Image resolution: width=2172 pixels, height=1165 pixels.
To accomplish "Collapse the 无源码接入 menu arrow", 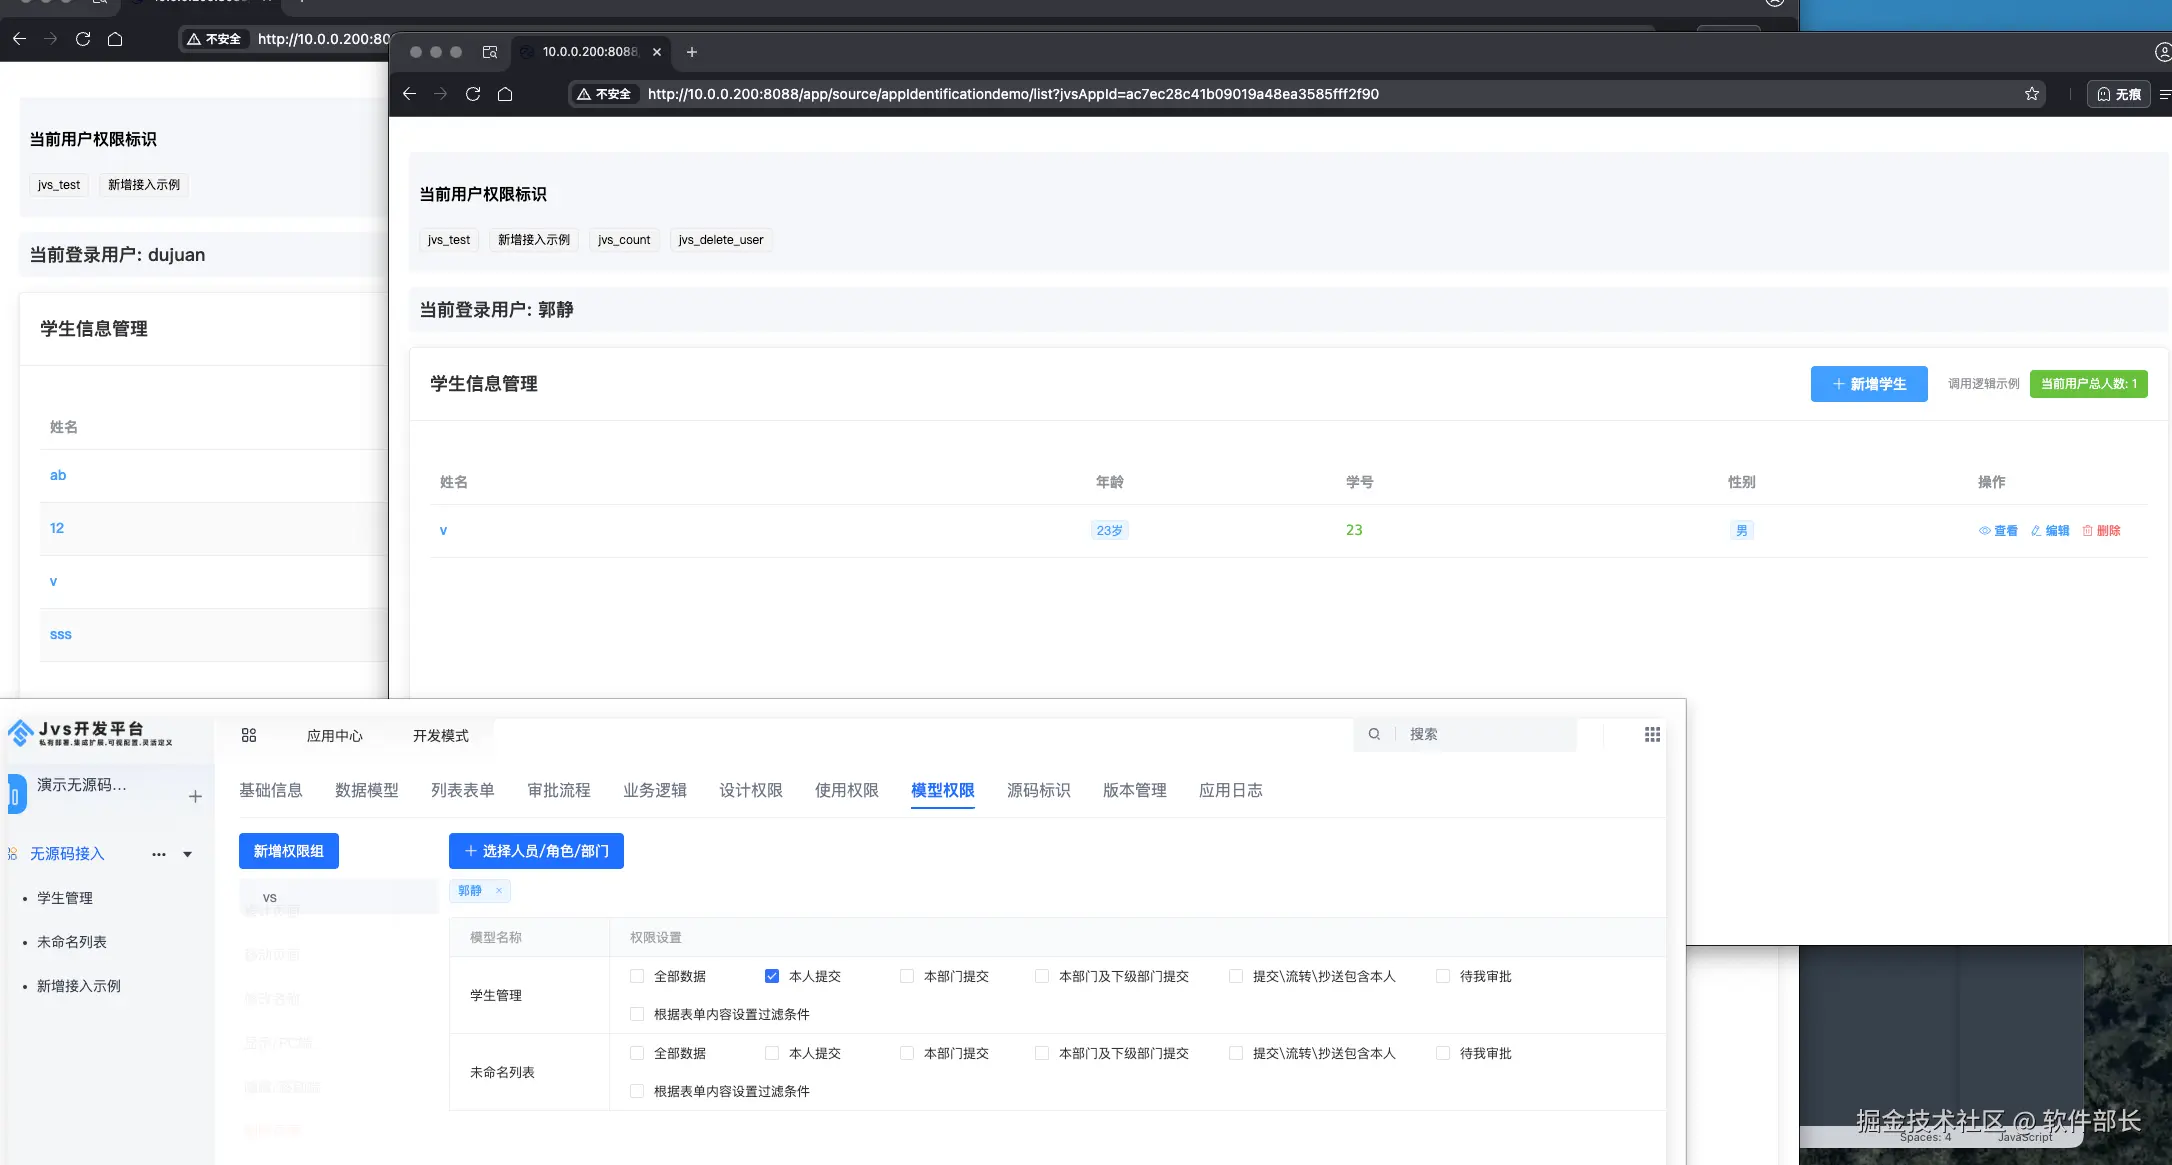I will pos(187,854).
